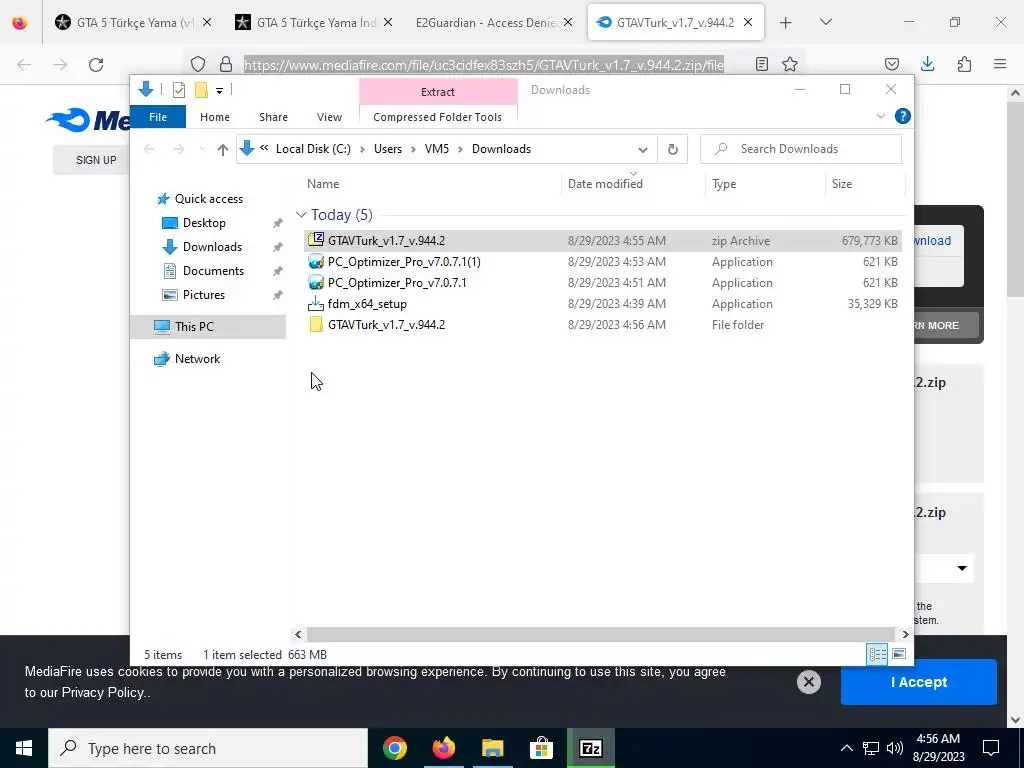Click the Explorer Help question mark icon
The image size is (1024, 768).
903,116
